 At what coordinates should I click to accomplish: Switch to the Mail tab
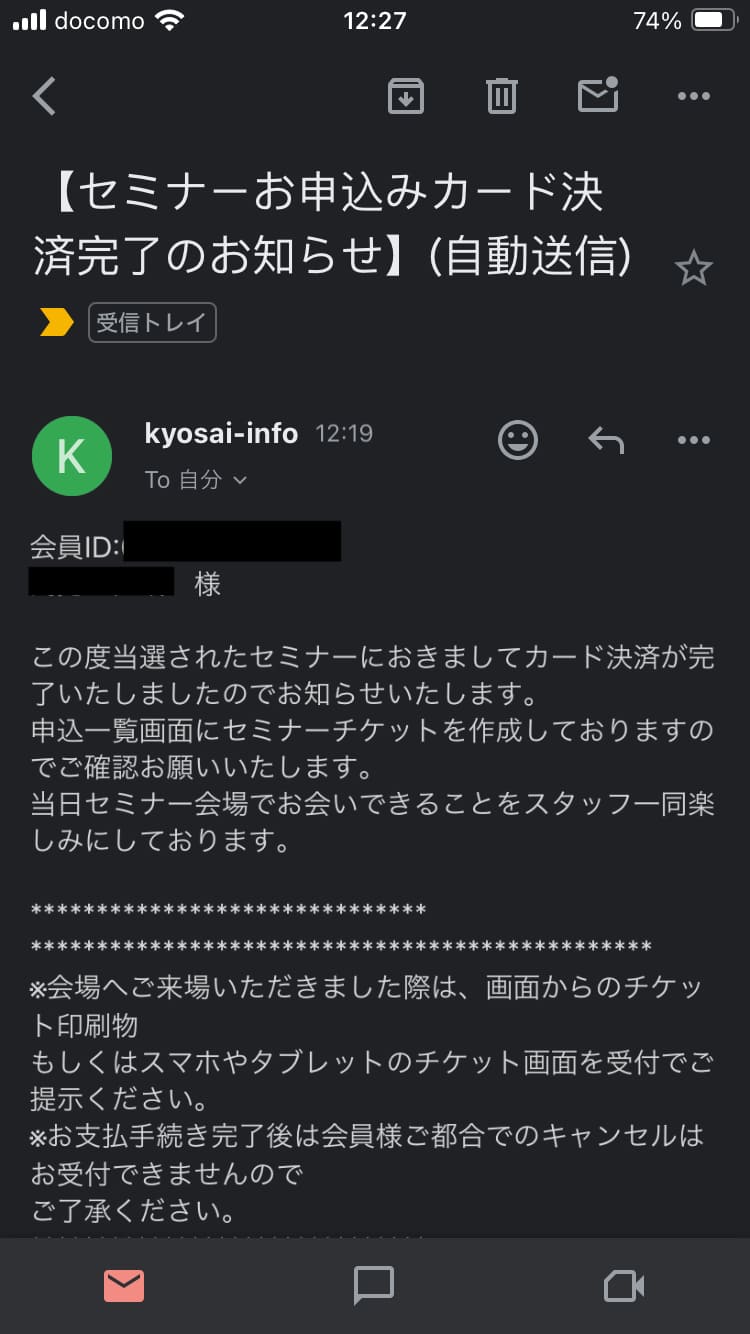(x=124, y=1286)
